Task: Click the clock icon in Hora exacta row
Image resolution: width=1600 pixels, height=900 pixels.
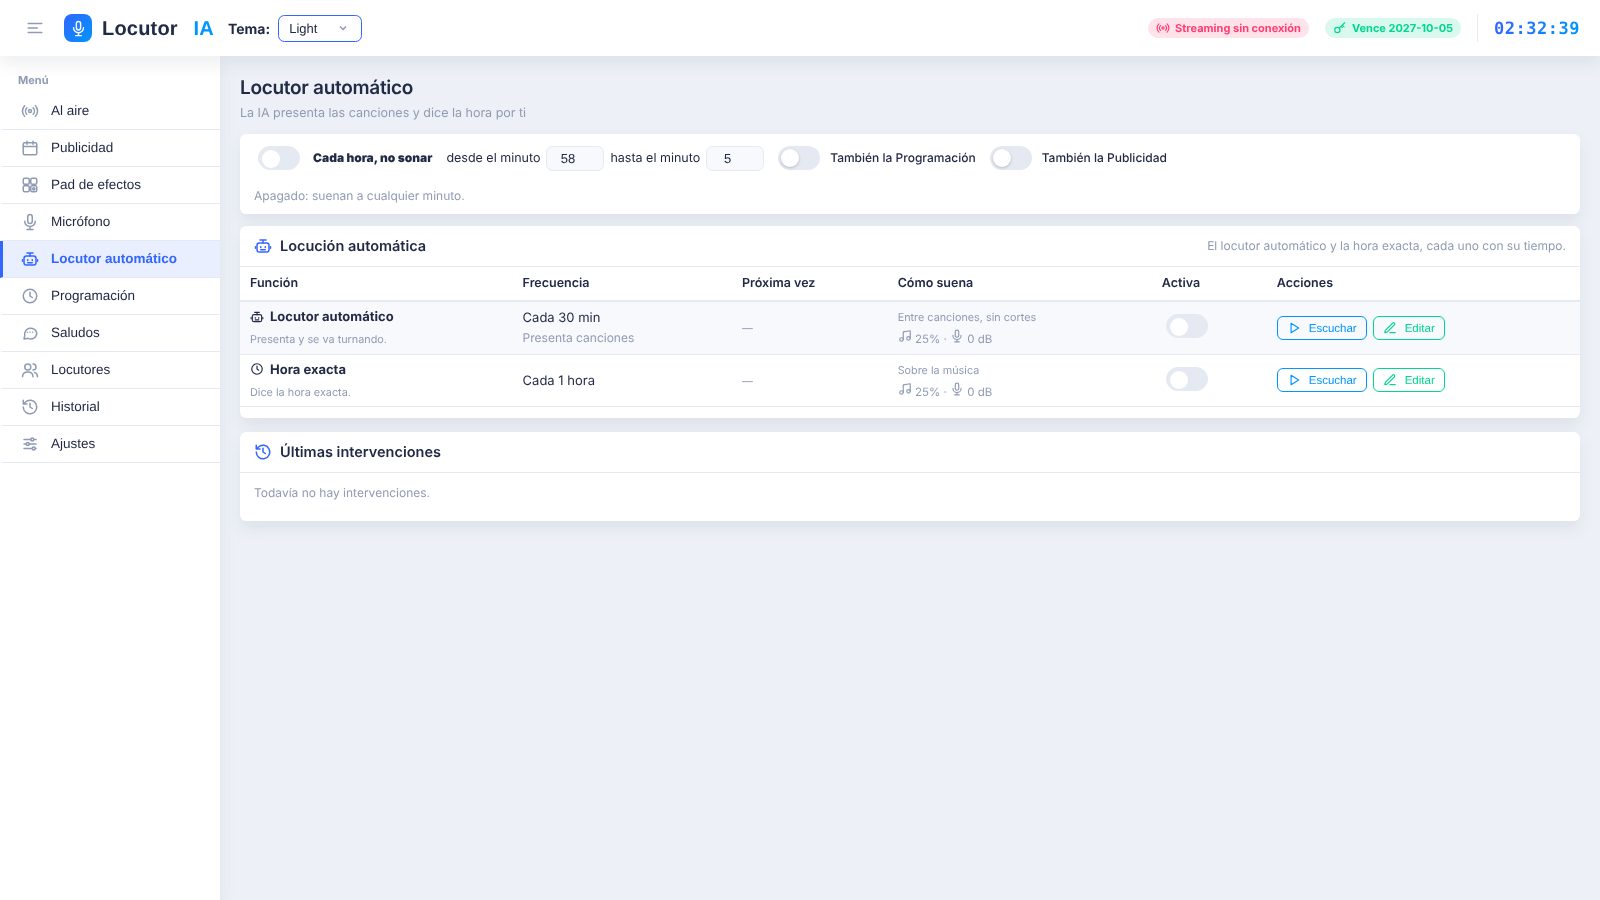Action: pyautogui.click(x=257, y=369)
